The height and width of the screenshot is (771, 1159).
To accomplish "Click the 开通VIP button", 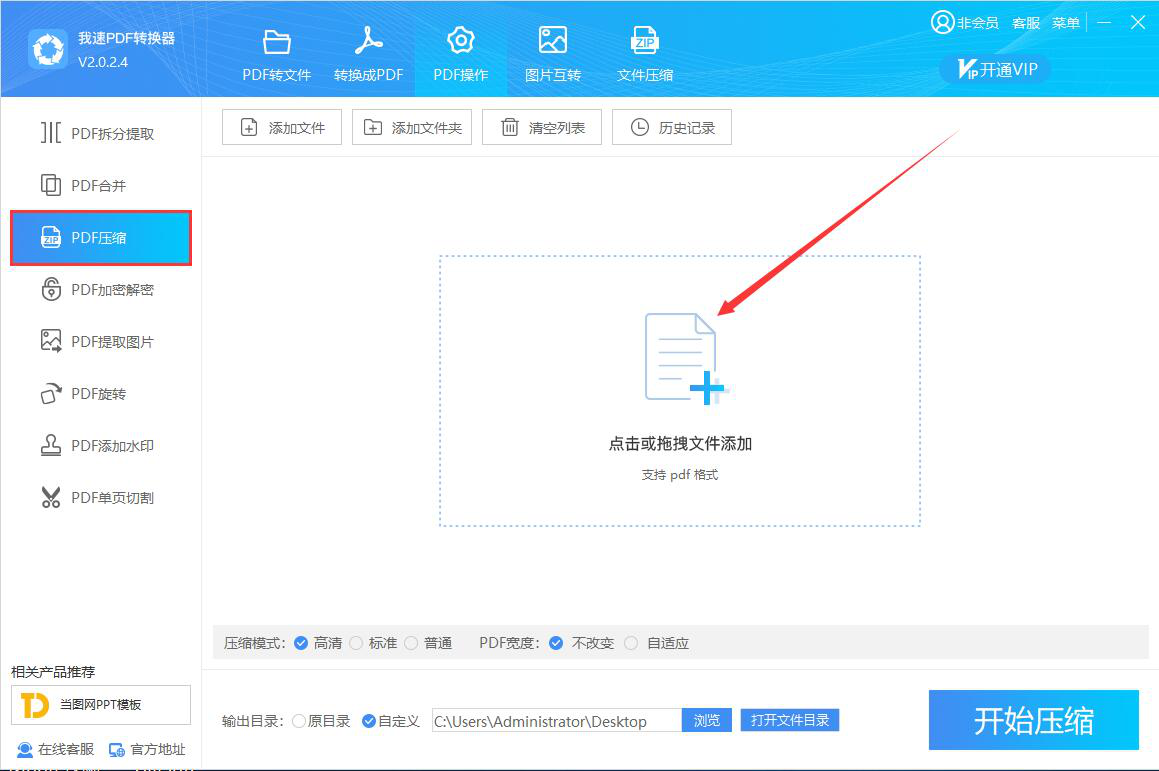I will click(x=995, y=69).
